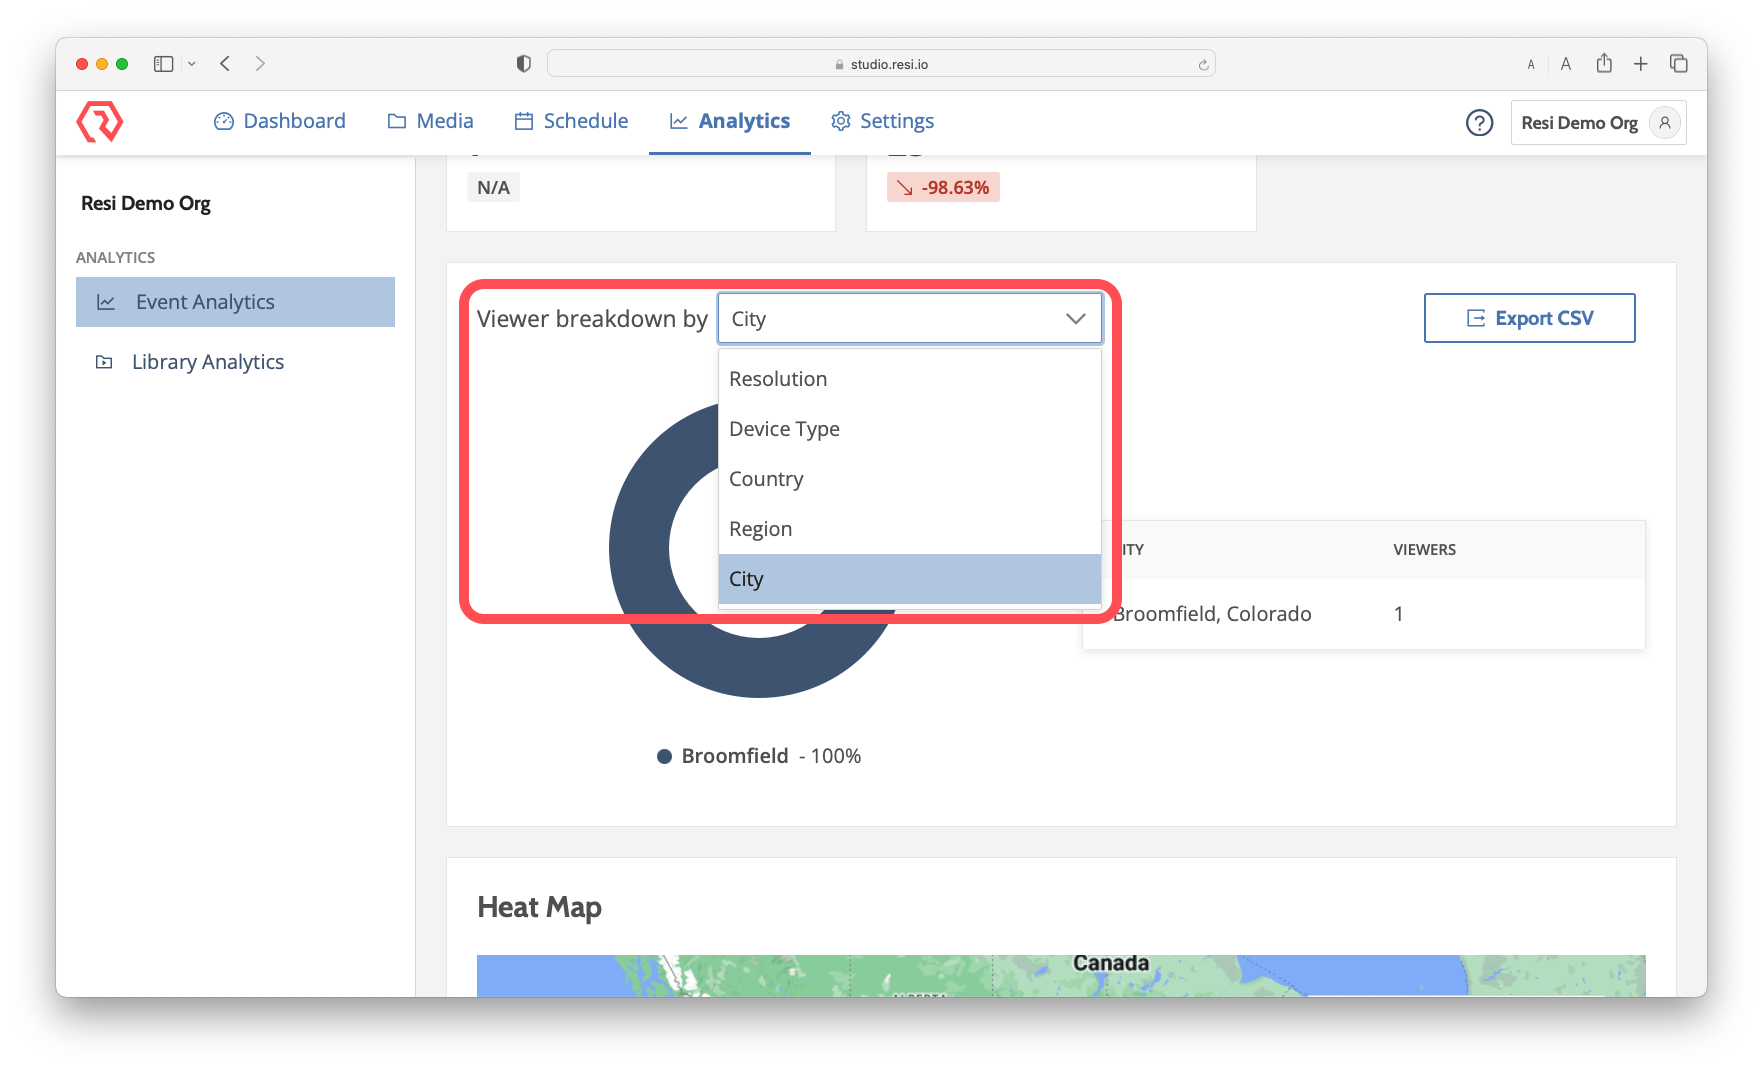
Task: Click the browser share icon in Safari toolbar
Action: click(x=1604, y=62)
